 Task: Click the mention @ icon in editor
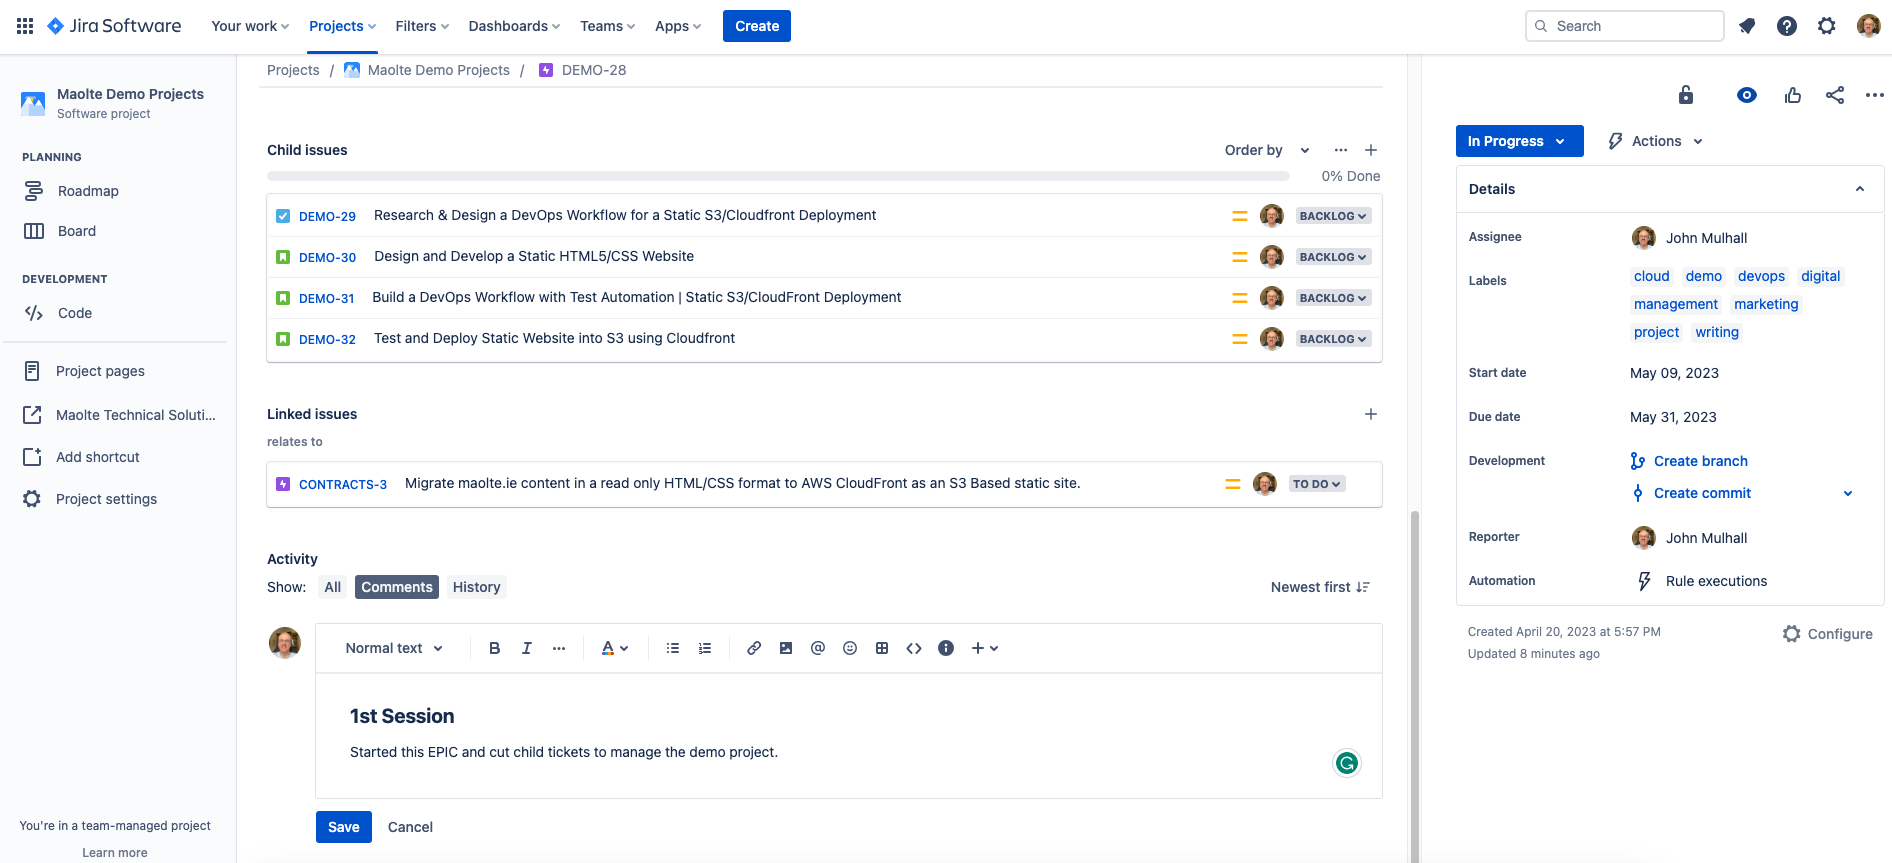(818, 648)
